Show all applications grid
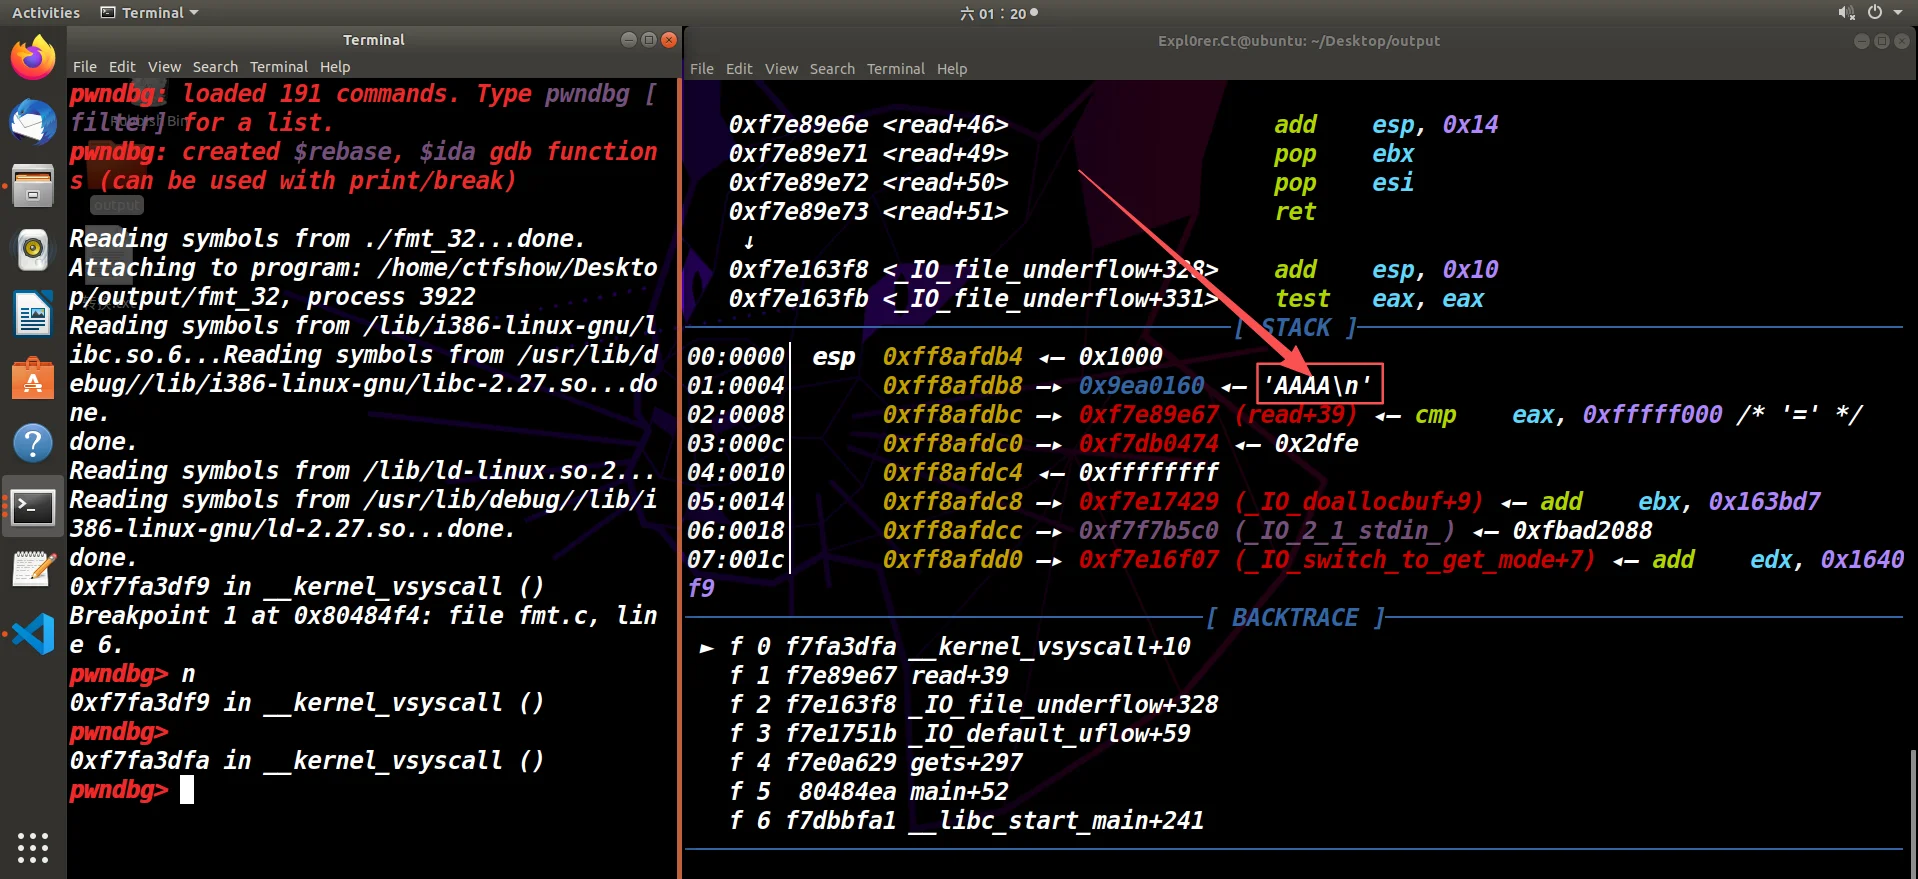1918x879 pixels. 33,847
